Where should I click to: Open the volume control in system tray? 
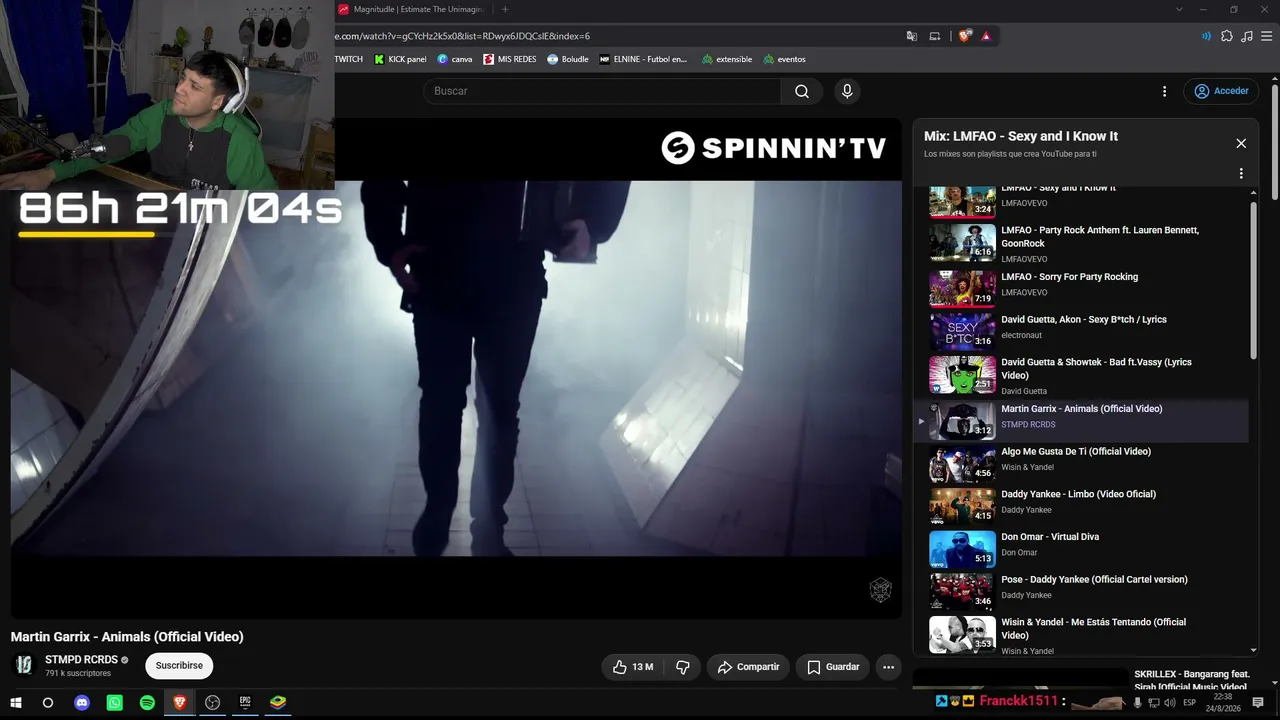1169,703
